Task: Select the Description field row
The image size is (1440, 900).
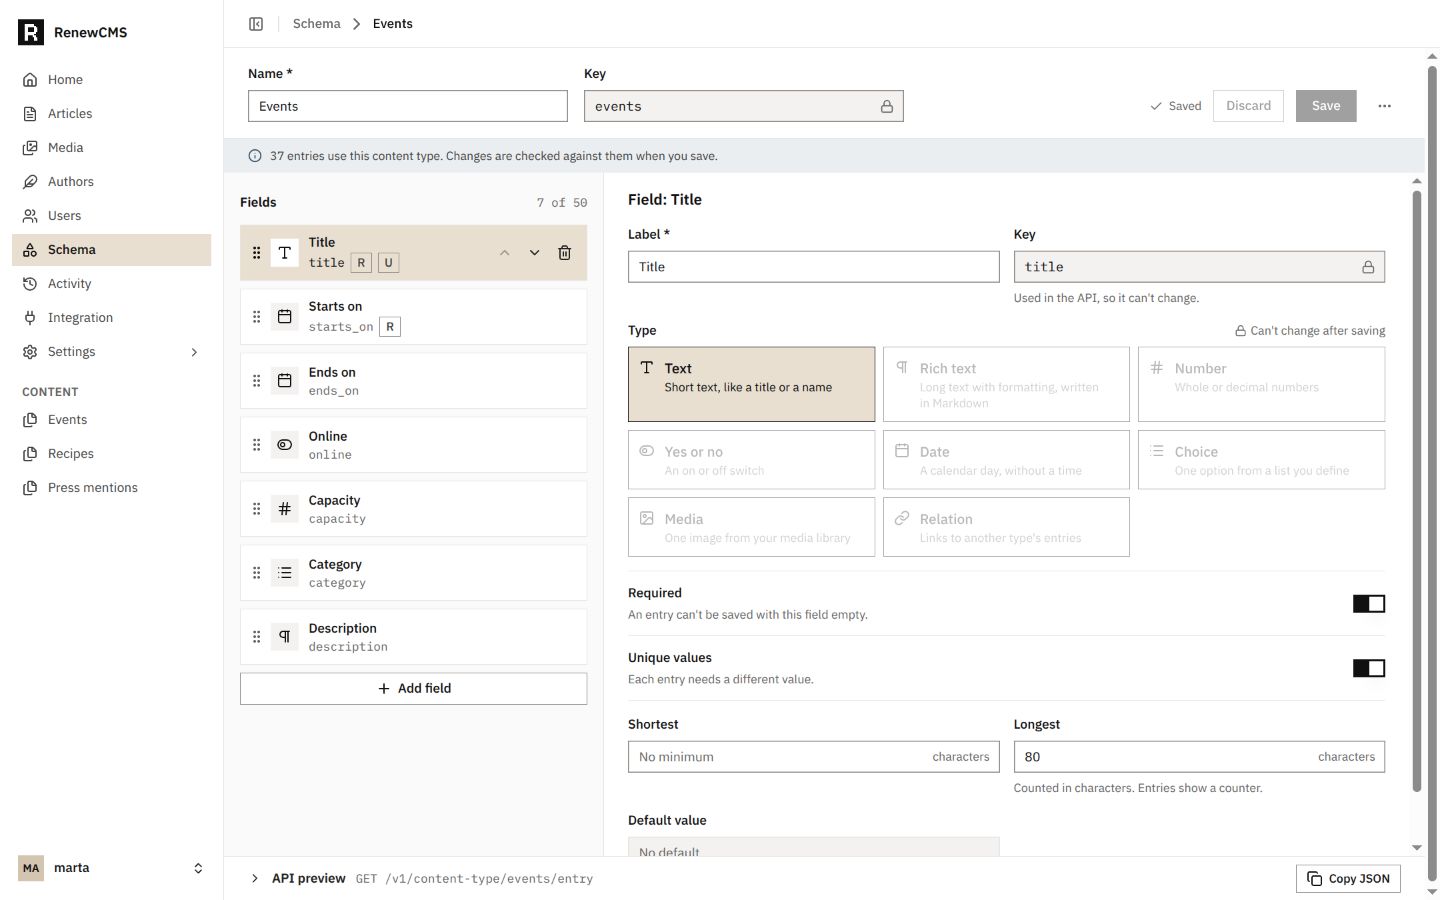Action: pyautogui.click(x=413, y=637)
